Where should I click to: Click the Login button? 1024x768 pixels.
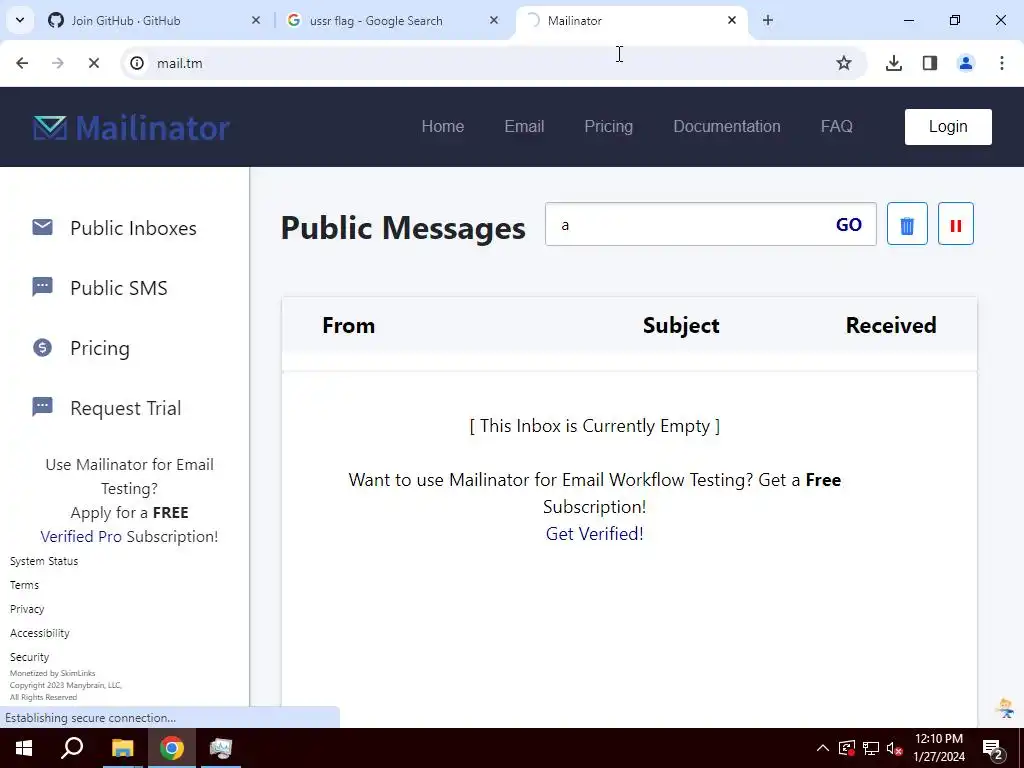pyautogui.click(x=948, y=127)
